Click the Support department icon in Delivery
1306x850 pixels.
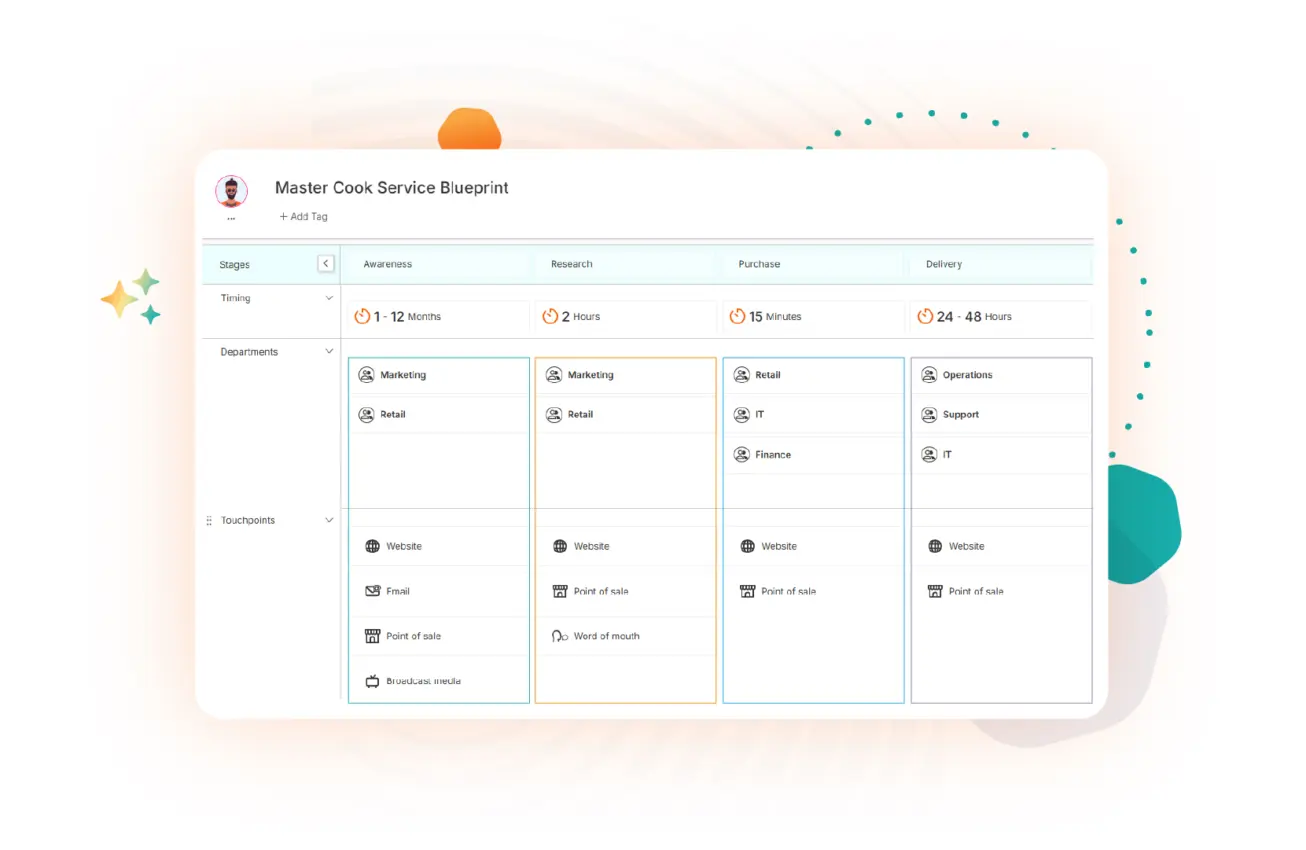[x=929, y=414]
